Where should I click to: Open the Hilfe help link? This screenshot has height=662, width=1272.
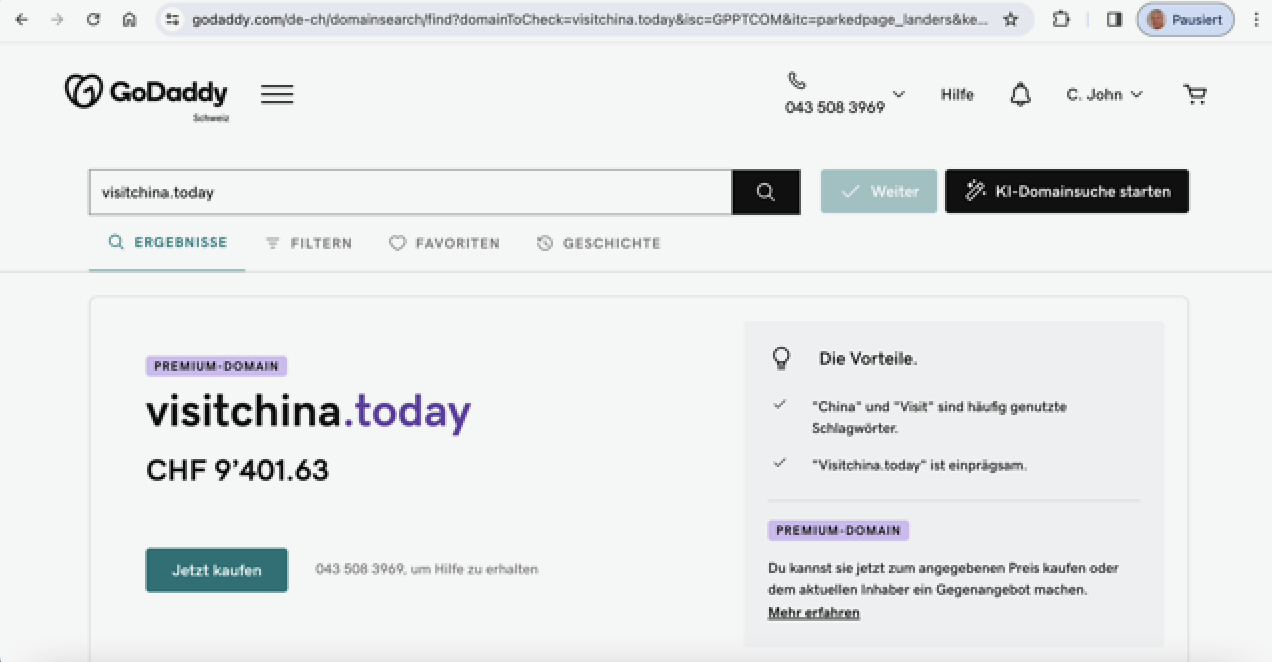pyautogui.click(x=957, y=95)
